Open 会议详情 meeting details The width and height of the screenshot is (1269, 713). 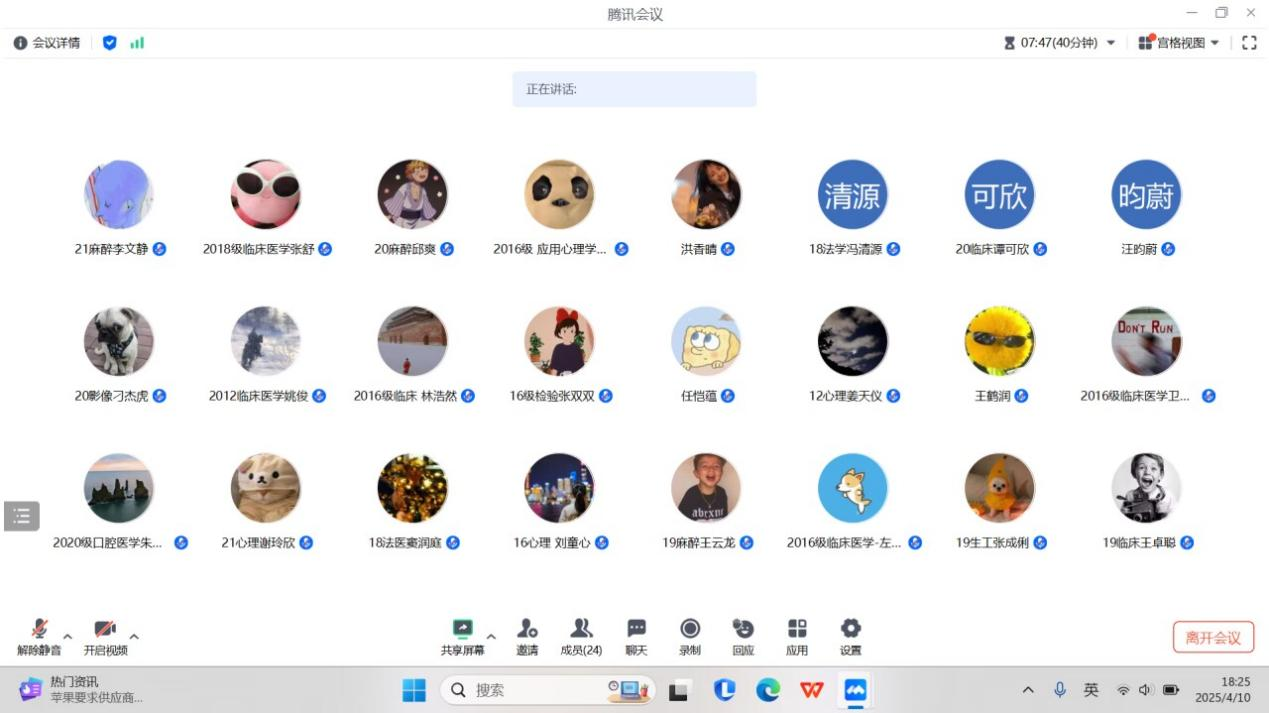pos(47,43)
